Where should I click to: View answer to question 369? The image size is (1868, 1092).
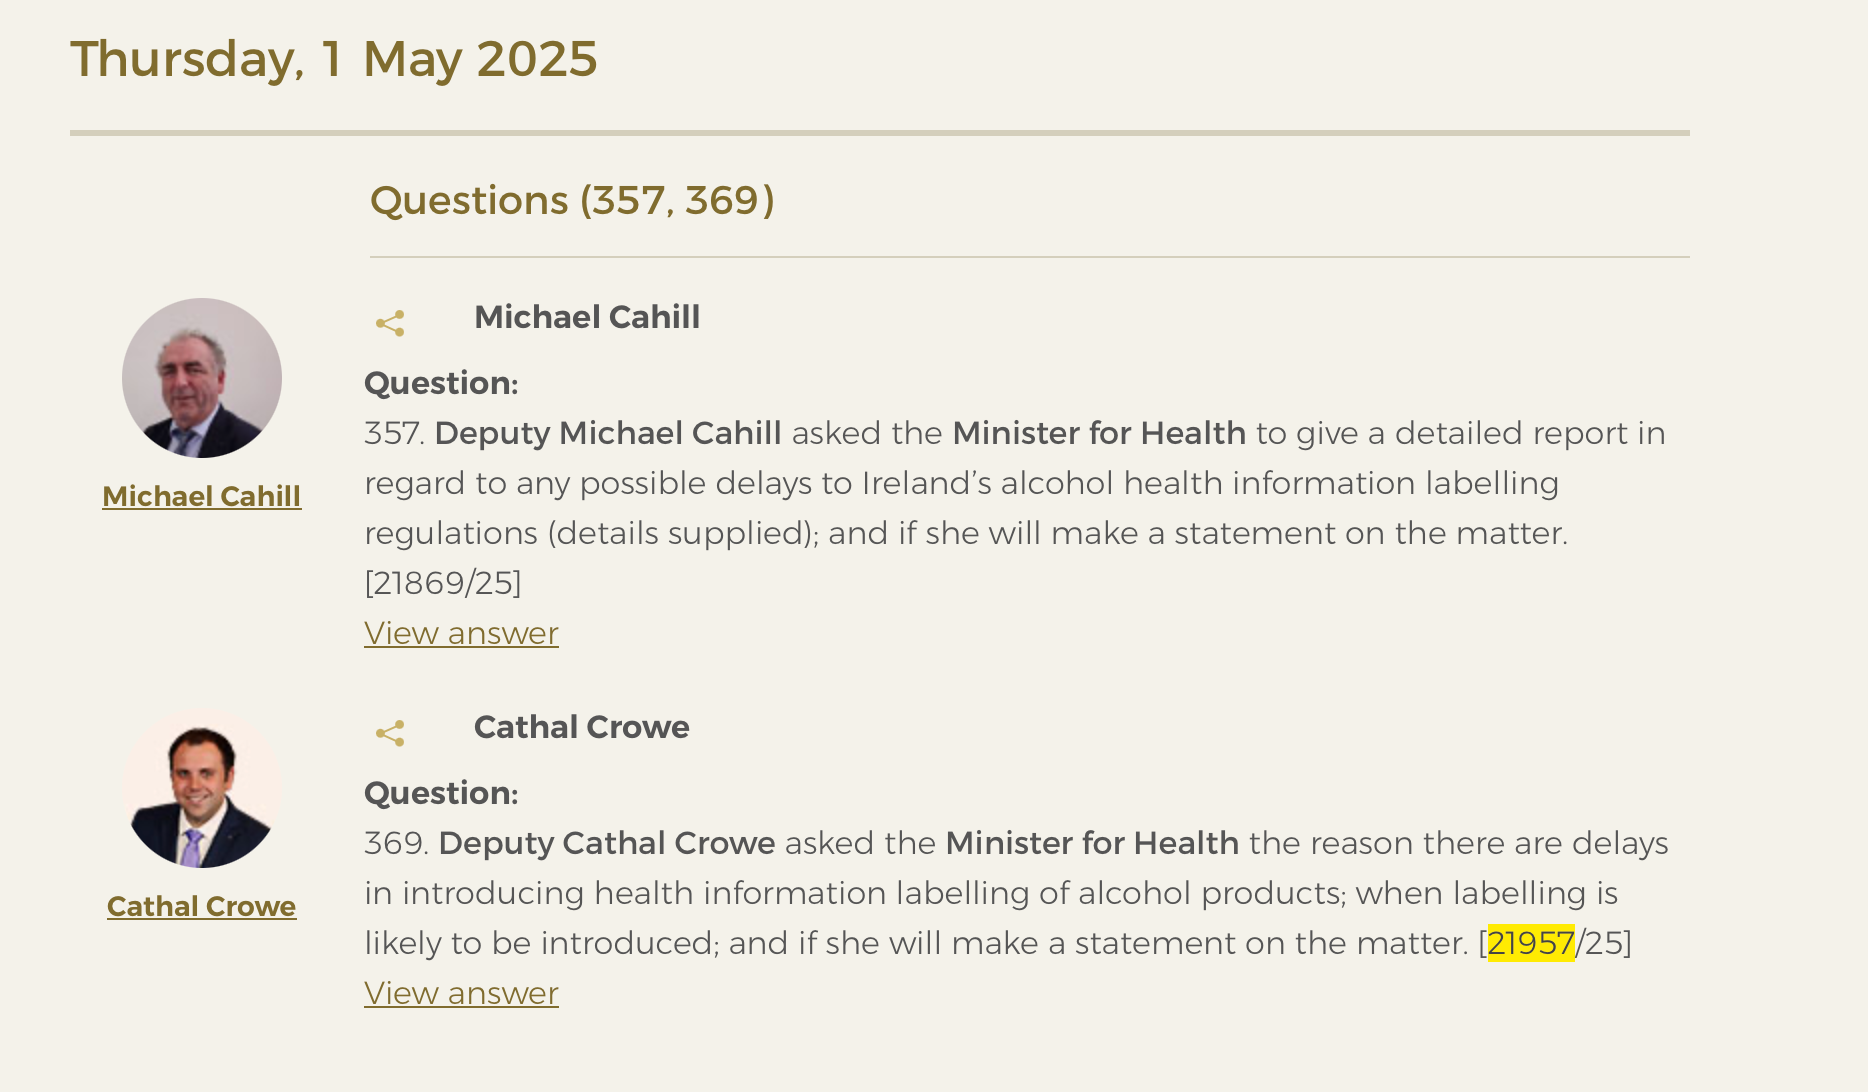tap(461, 993)
